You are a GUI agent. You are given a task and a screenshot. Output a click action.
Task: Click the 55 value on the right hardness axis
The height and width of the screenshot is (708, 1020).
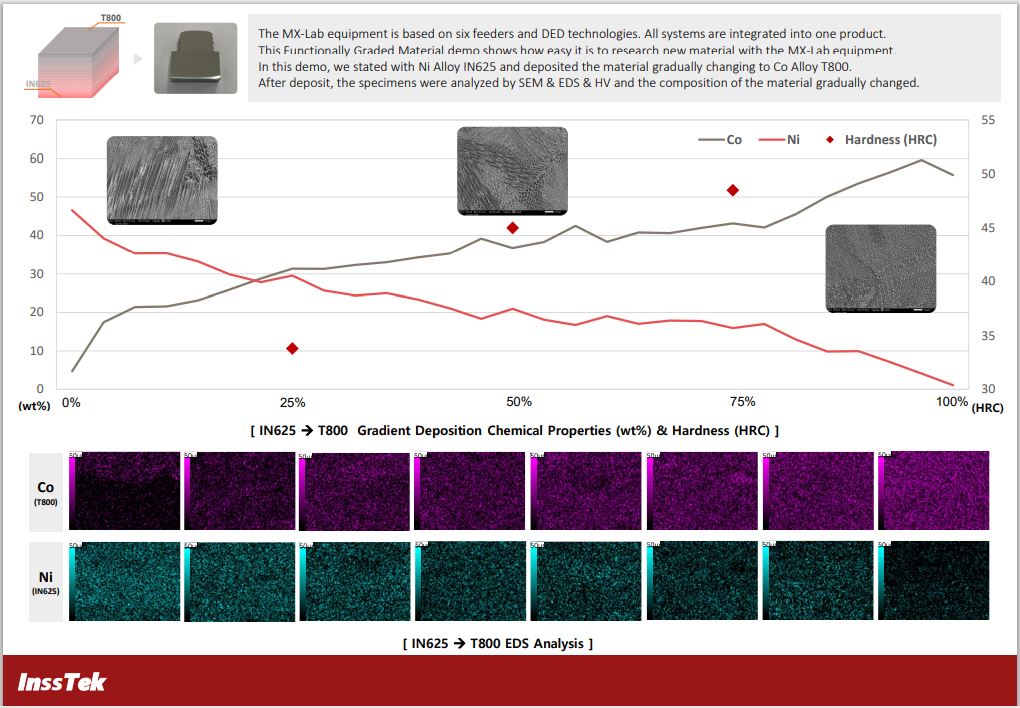(x=988, y=120)
